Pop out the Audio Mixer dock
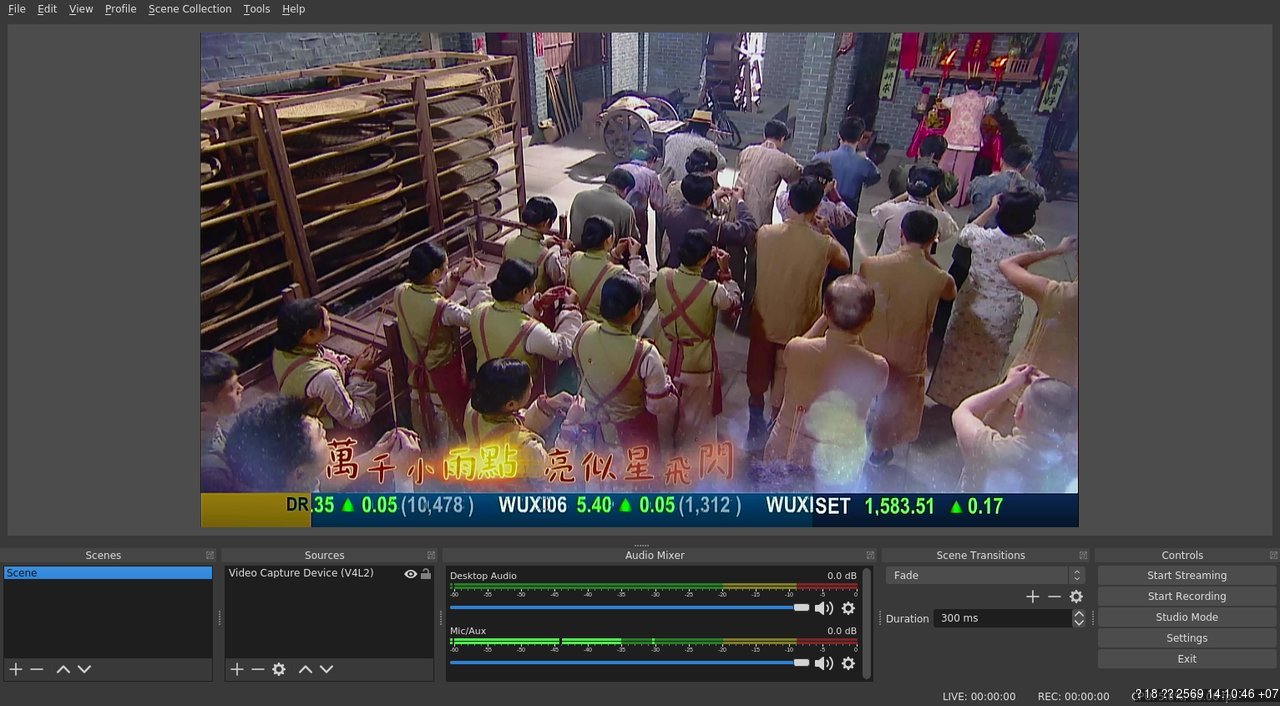 tap(869, 555)
